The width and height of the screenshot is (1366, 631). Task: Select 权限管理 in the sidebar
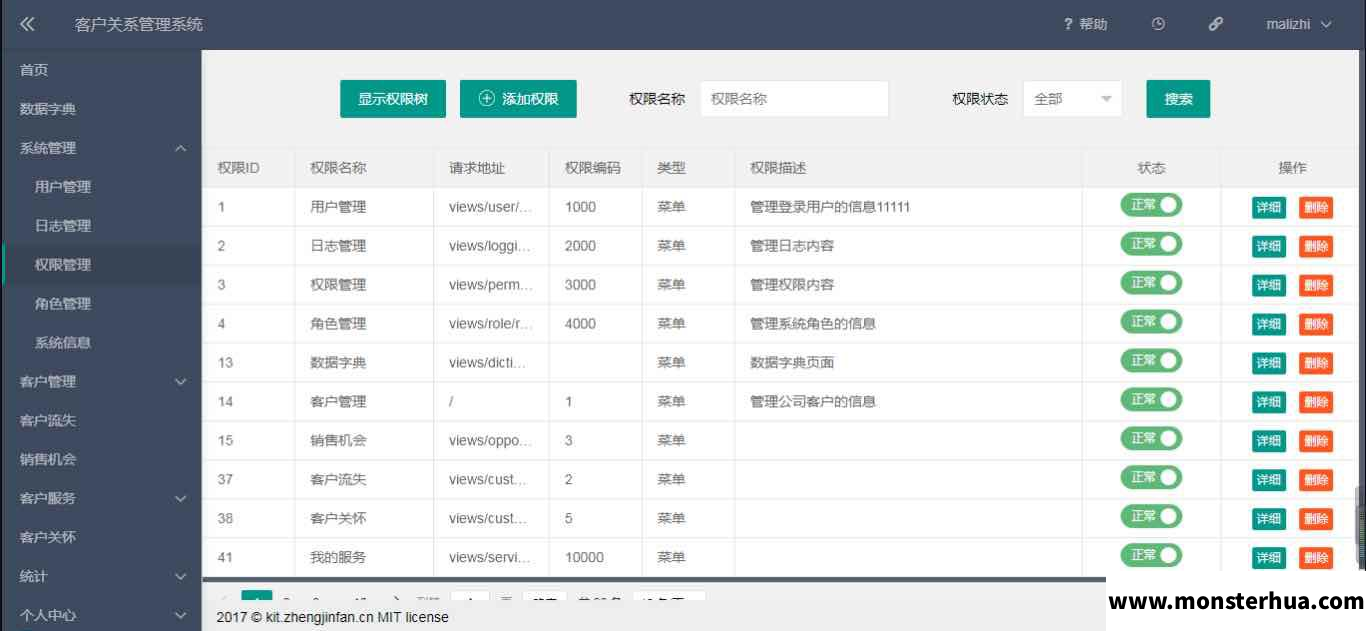[100, 265]
